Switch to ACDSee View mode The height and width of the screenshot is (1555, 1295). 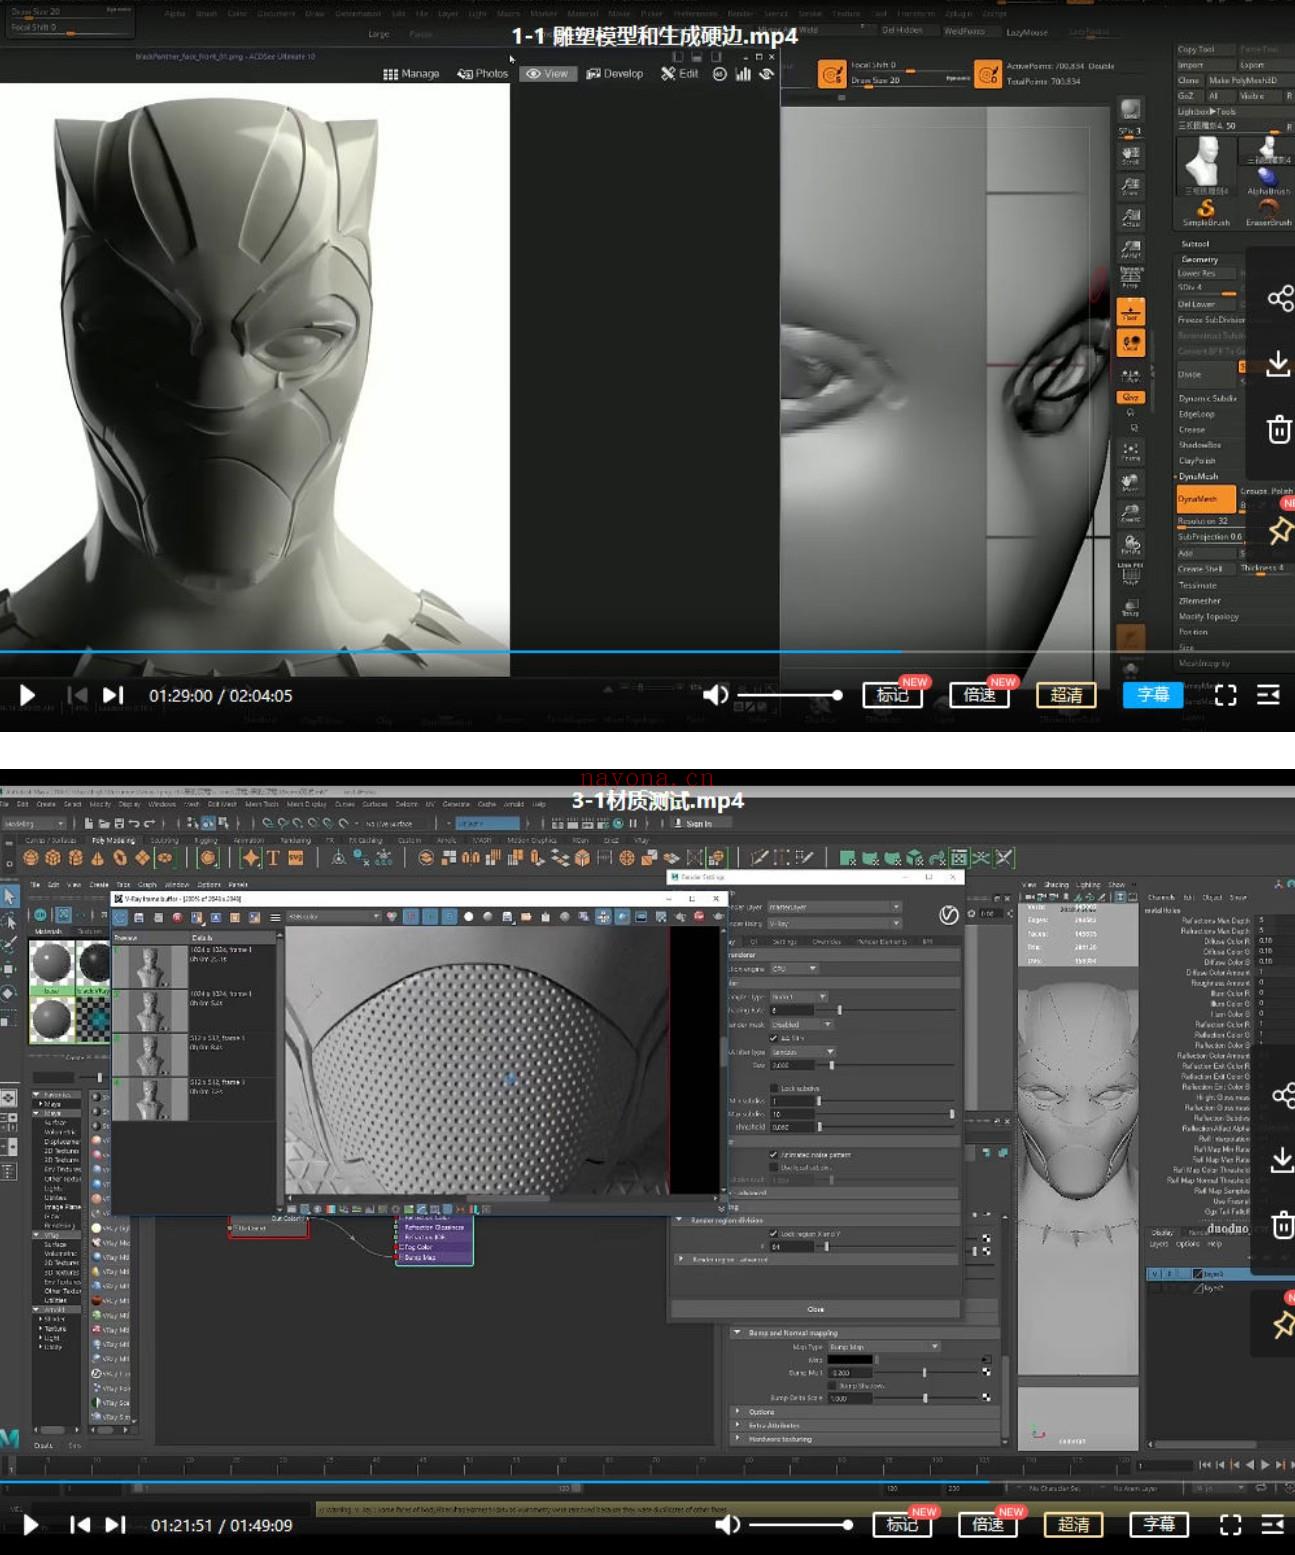pyautogui.click(x=547, y=74)
